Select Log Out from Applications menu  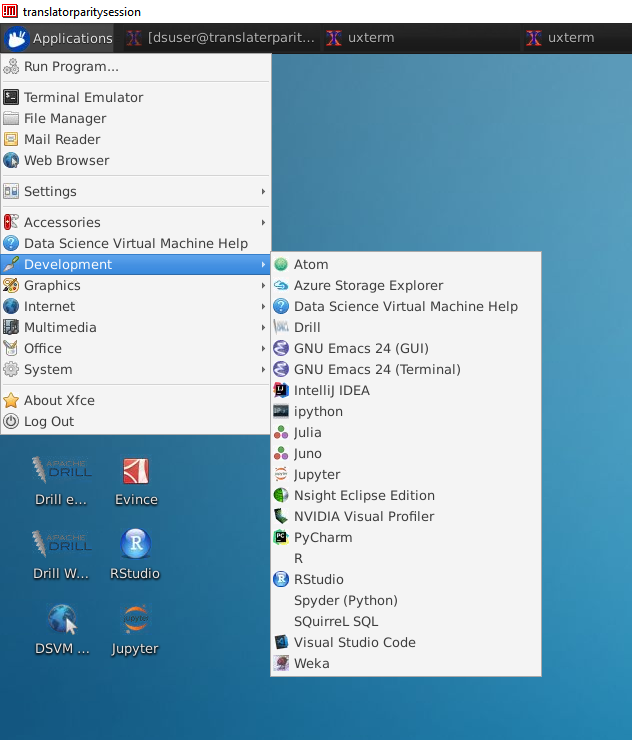(x=49, y=422)
